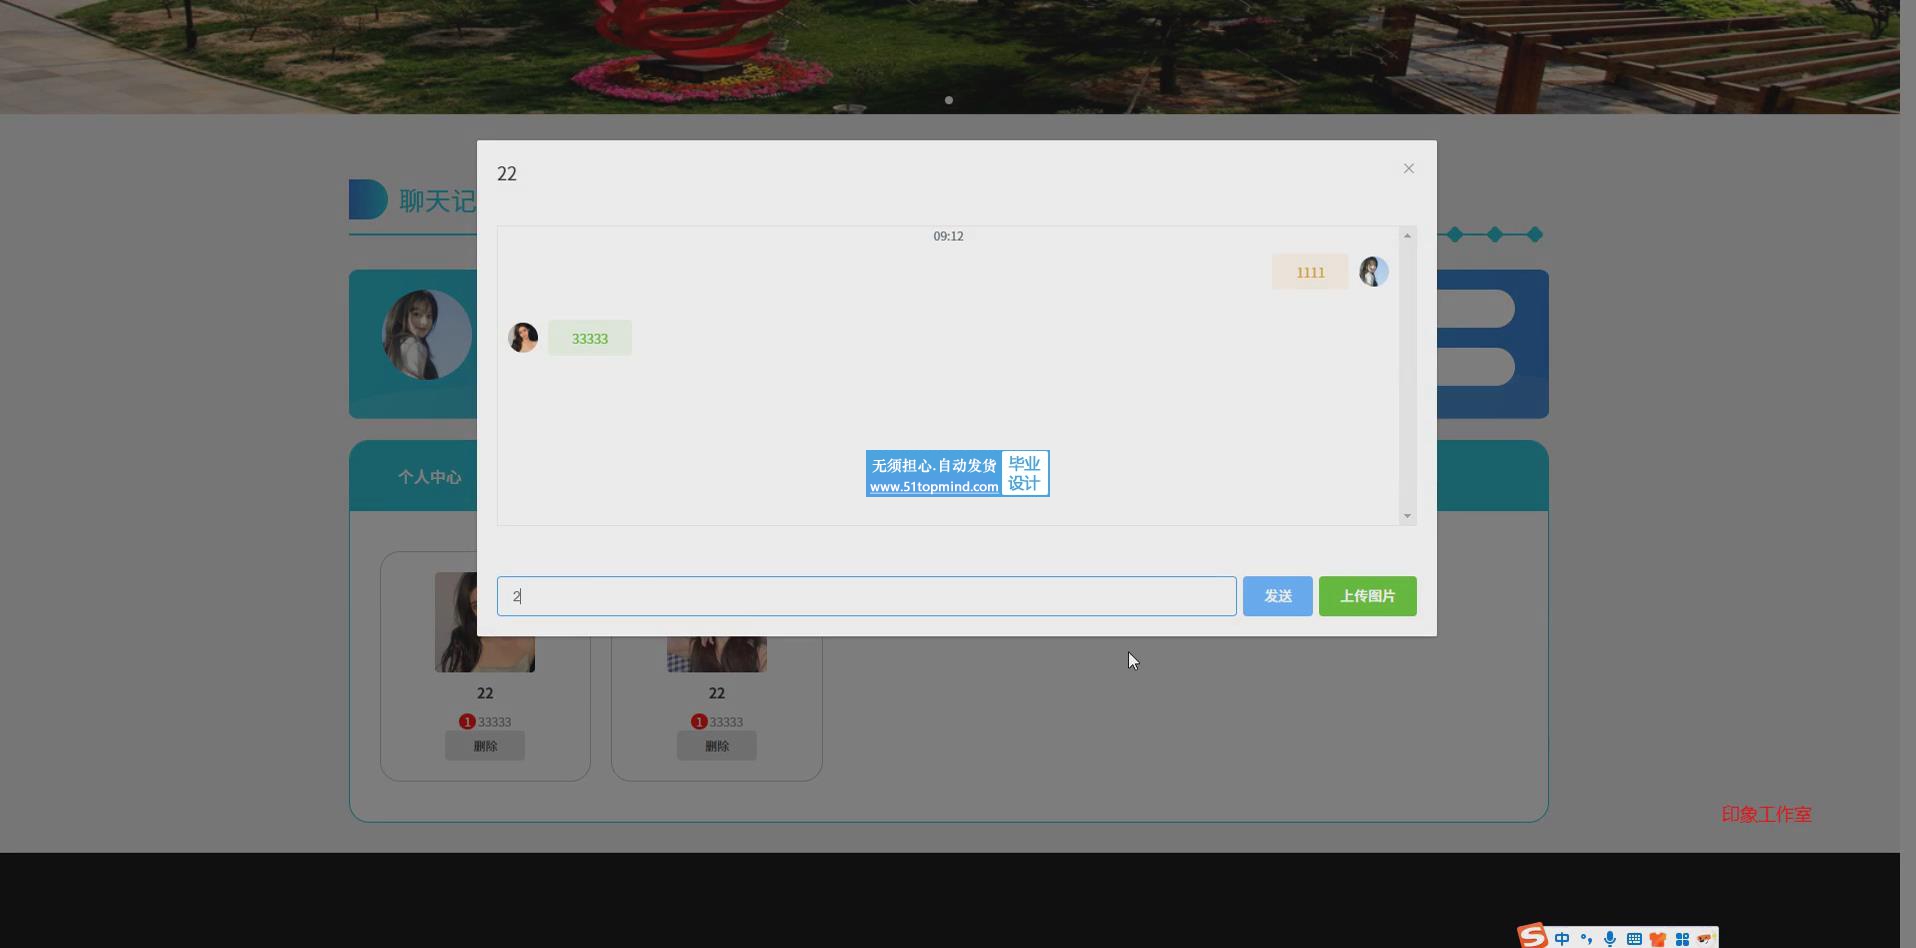Select the 个人中心 tab

[429, 477]
